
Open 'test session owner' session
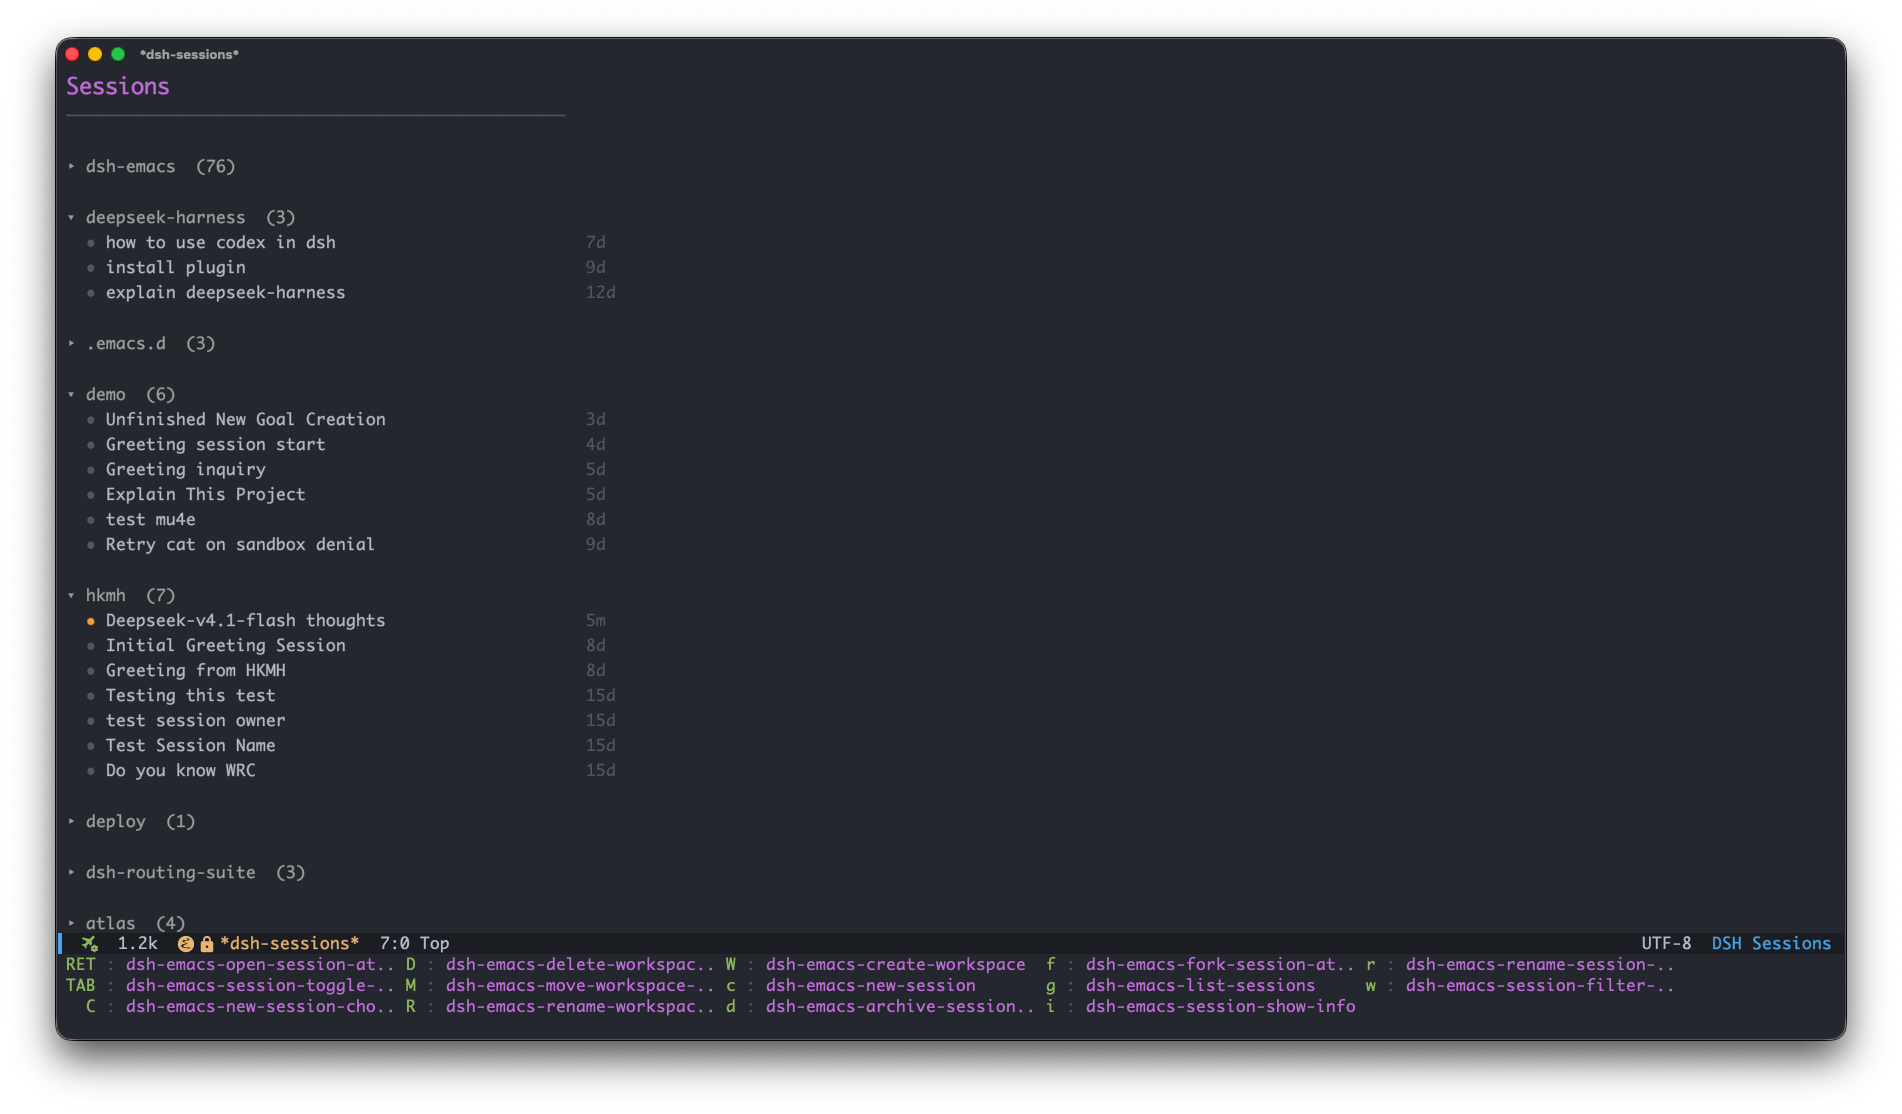[195, 720]
